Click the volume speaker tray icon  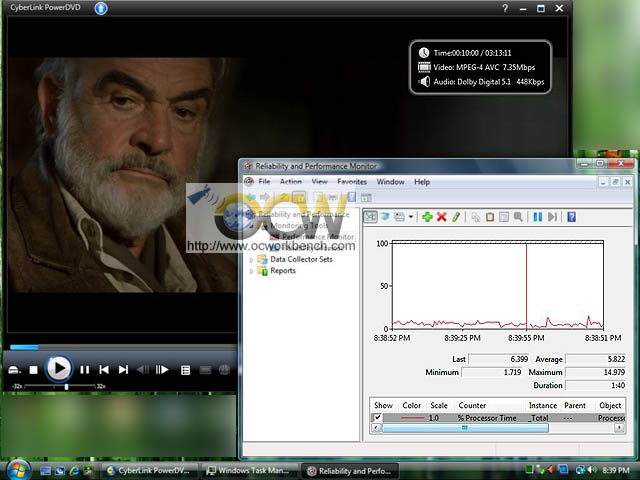[591, 471]
